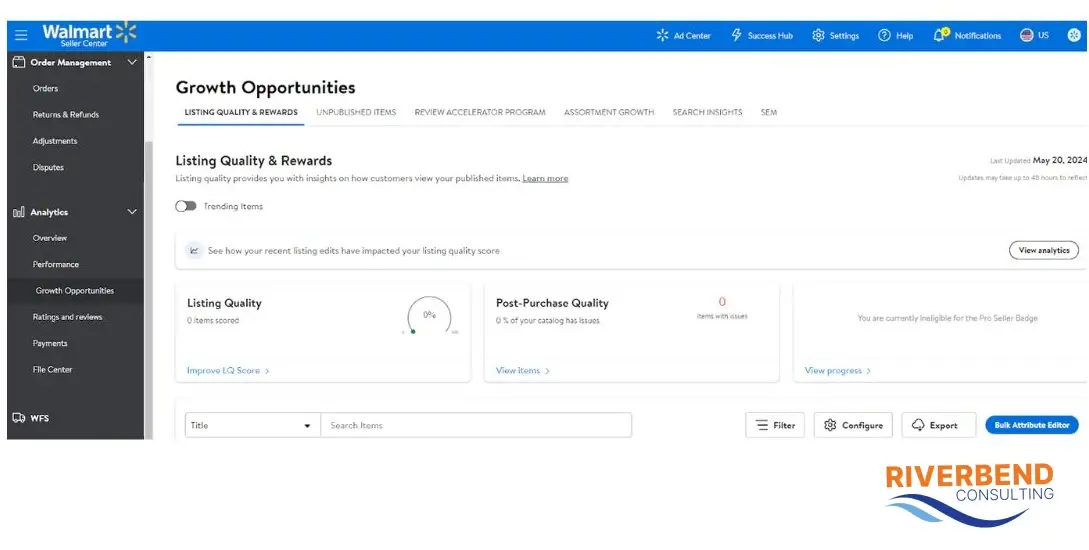1089x550 pixels.
Task: Switch to Review Accelerator Program tab
Action: [x=480, y=112]
